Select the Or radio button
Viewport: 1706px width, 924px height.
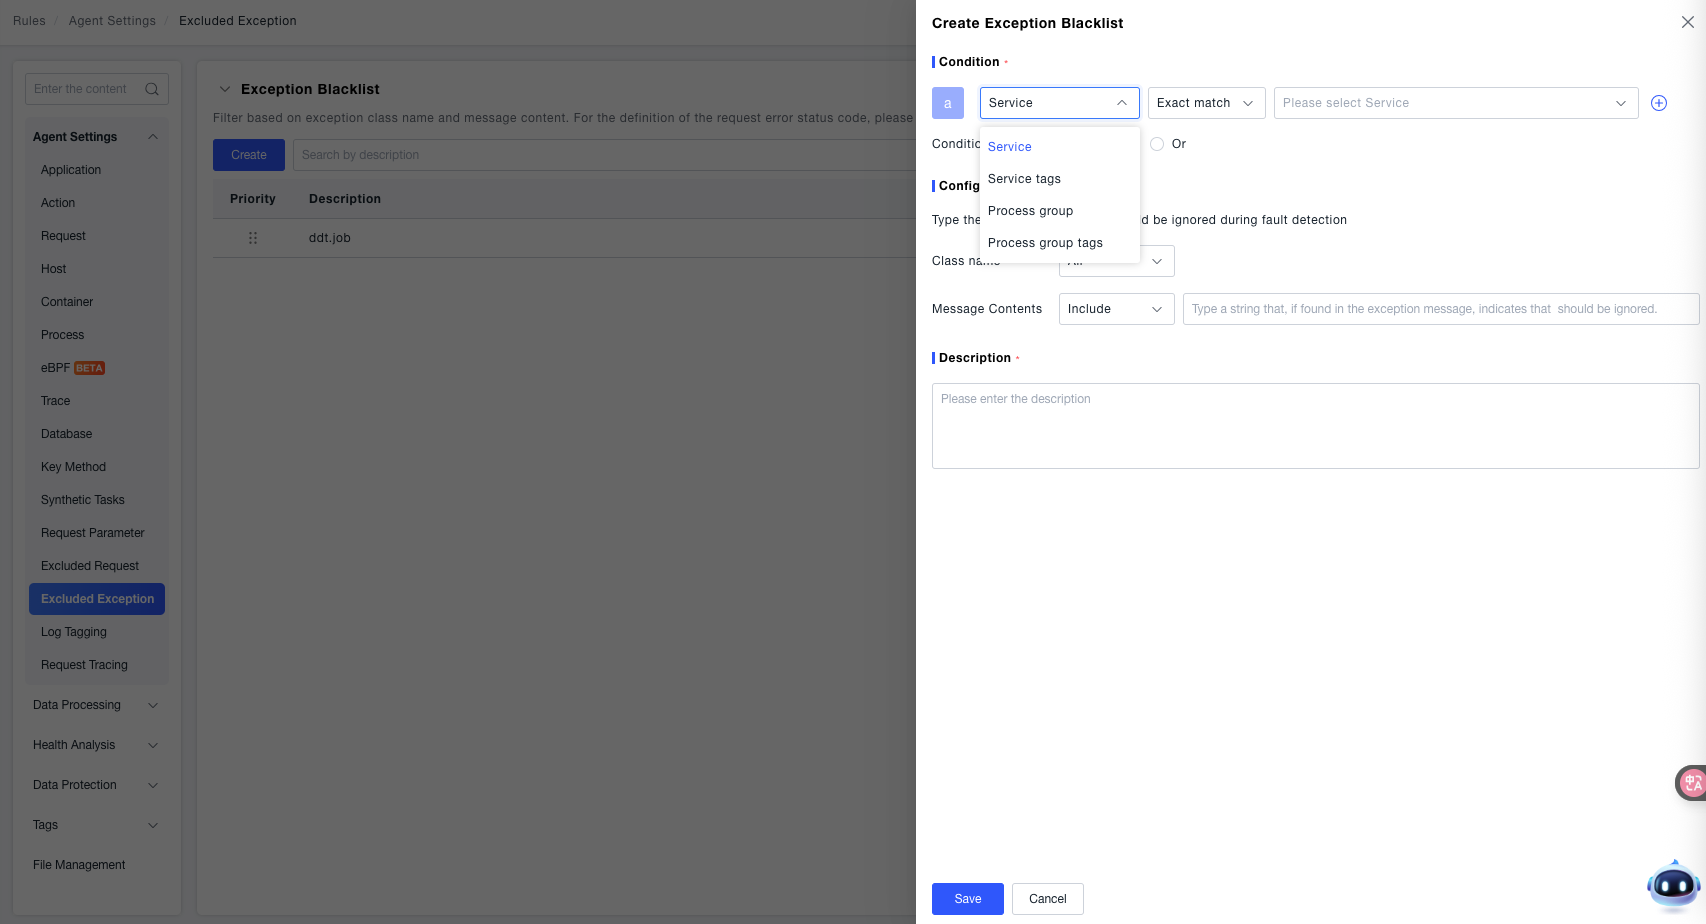[x=1157, y=144]
